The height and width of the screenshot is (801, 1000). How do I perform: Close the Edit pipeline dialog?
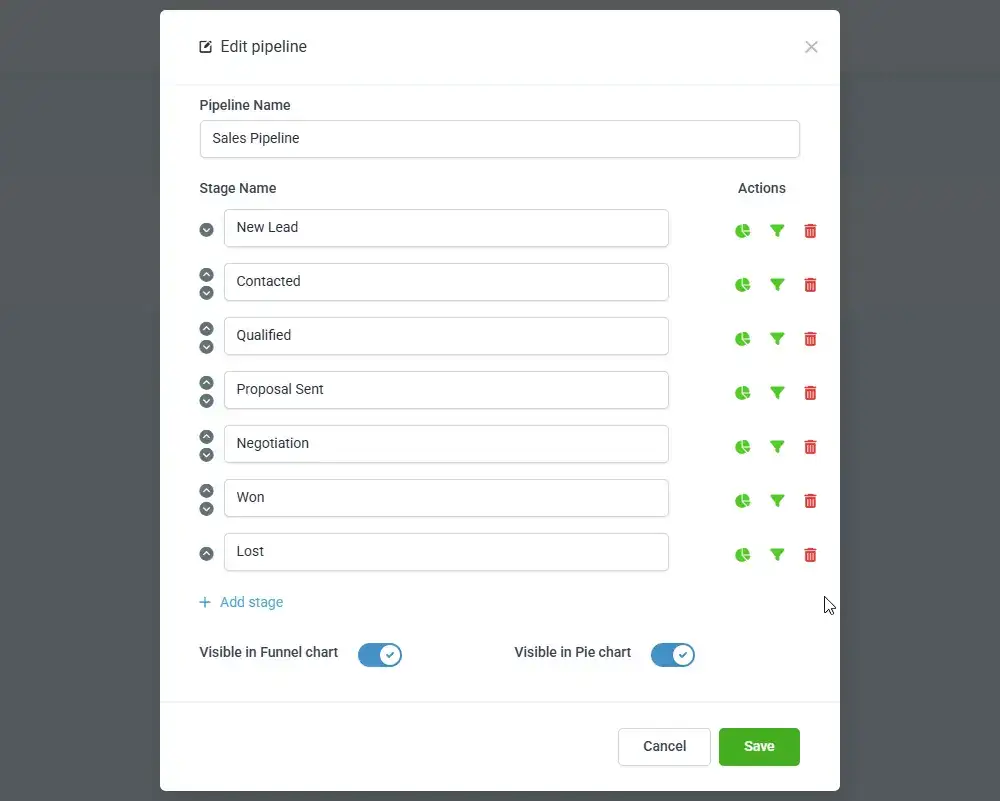(811, 47)
